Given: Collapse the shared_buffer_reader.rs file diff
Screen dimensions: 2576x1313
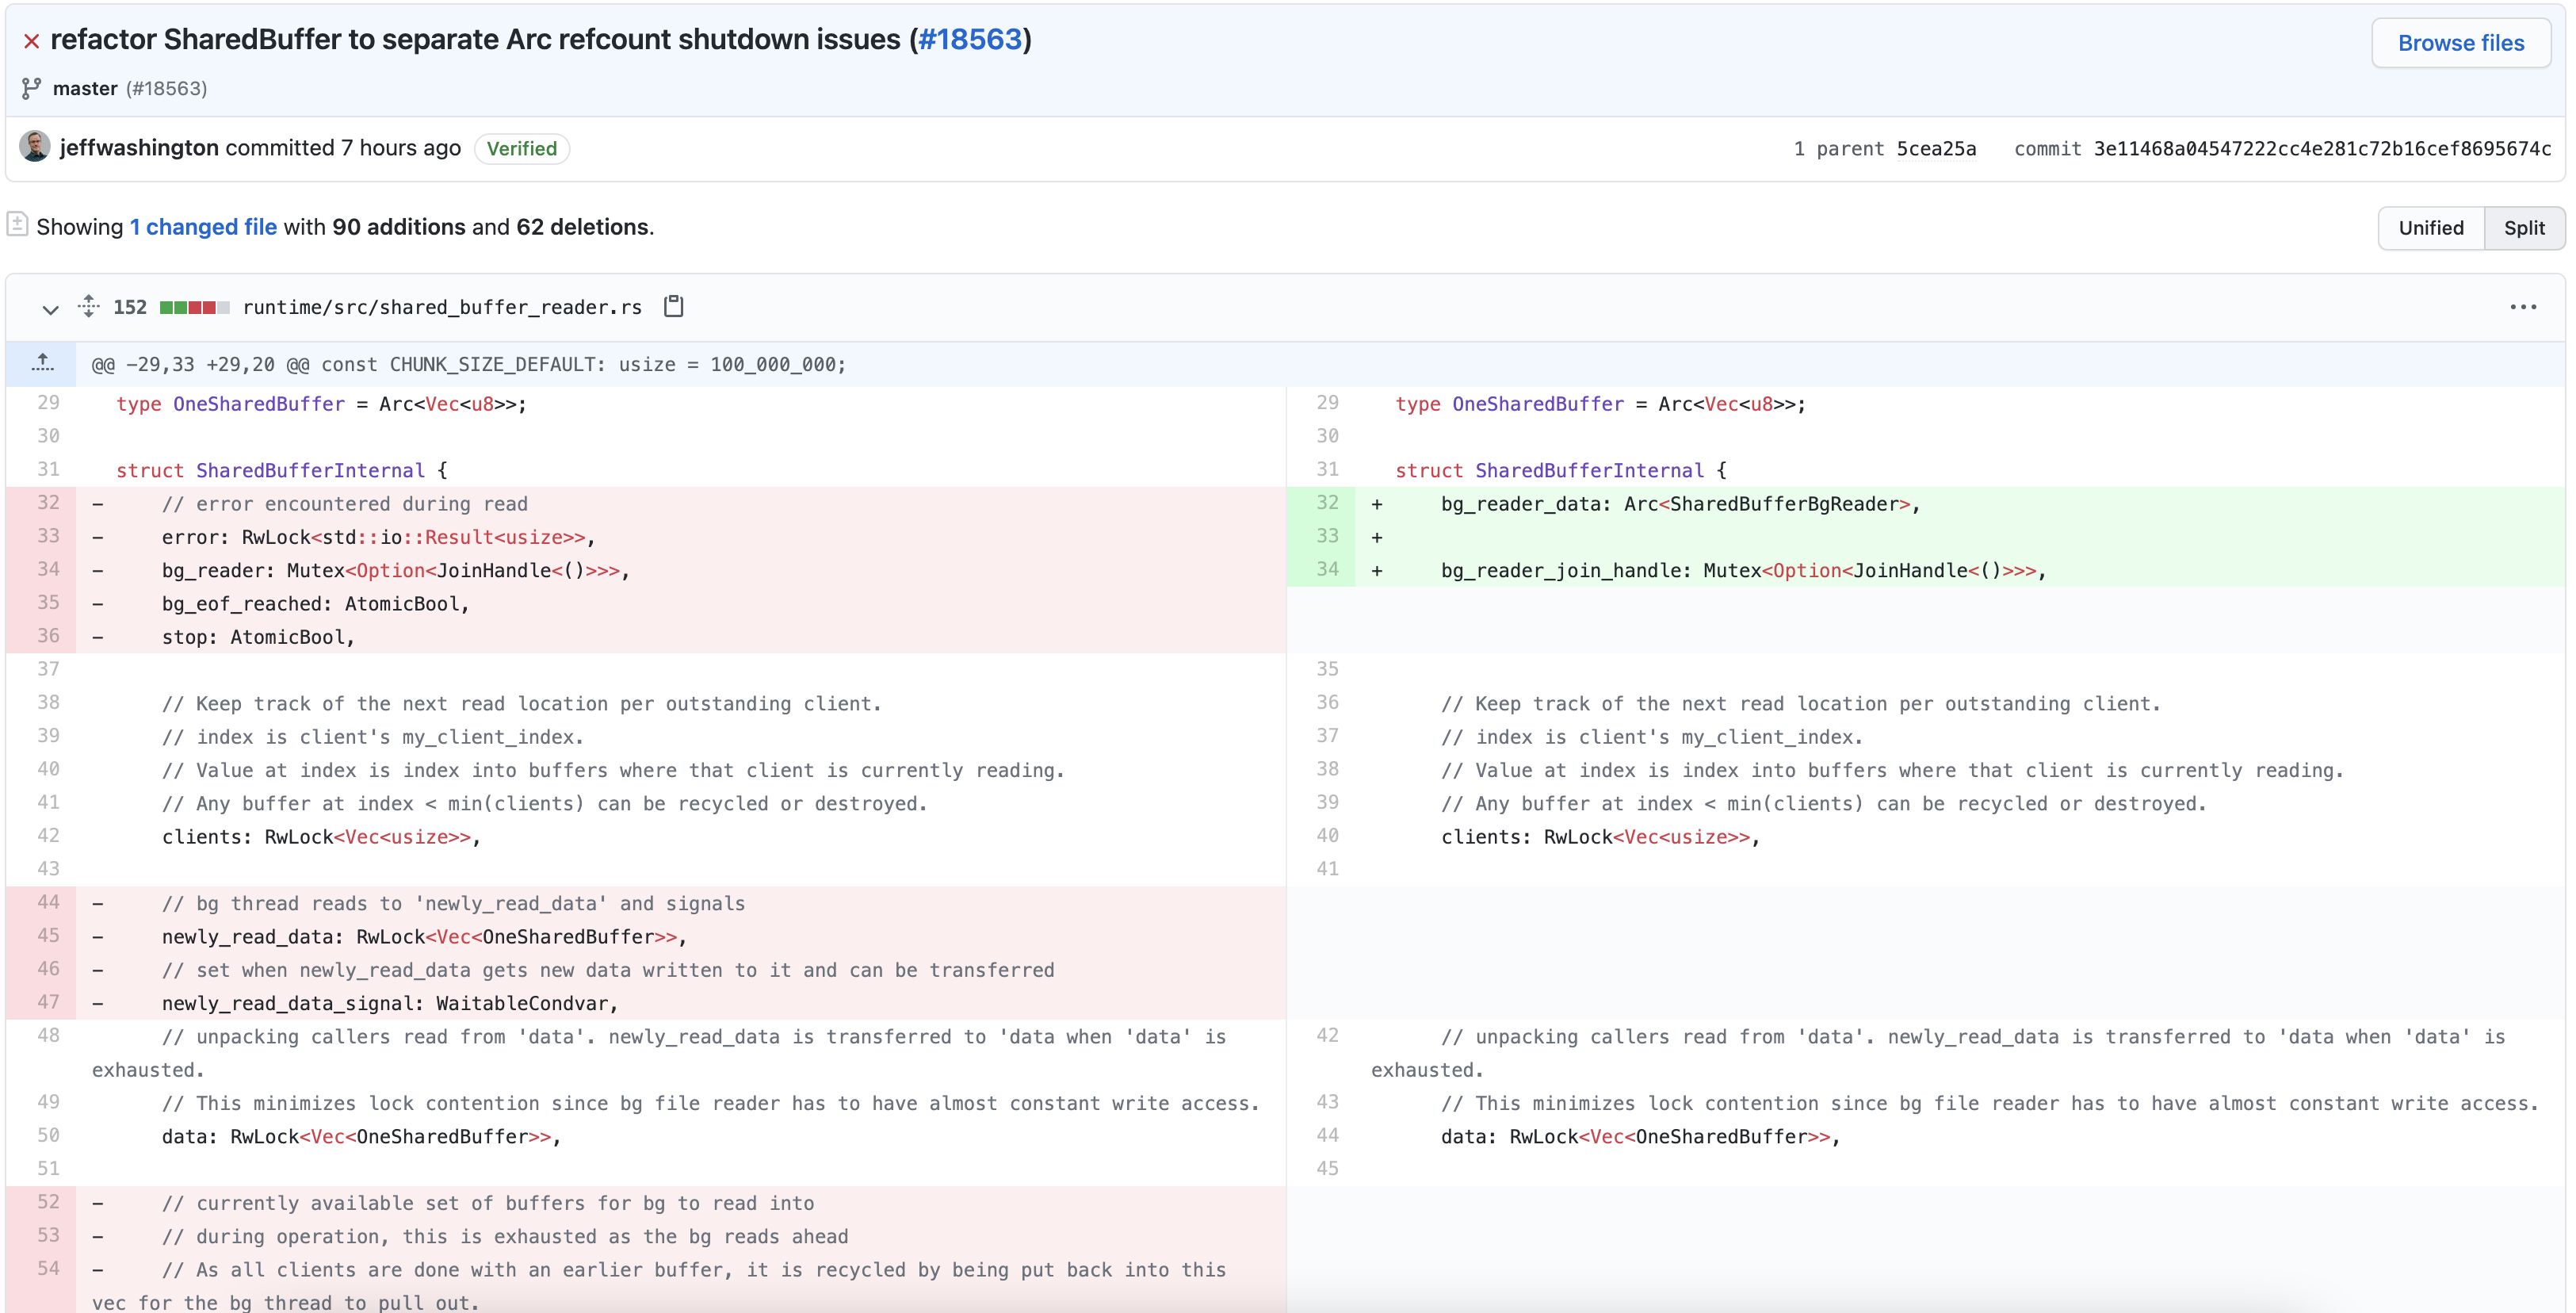Looking at the screenshot, I should tap(50, 309).
